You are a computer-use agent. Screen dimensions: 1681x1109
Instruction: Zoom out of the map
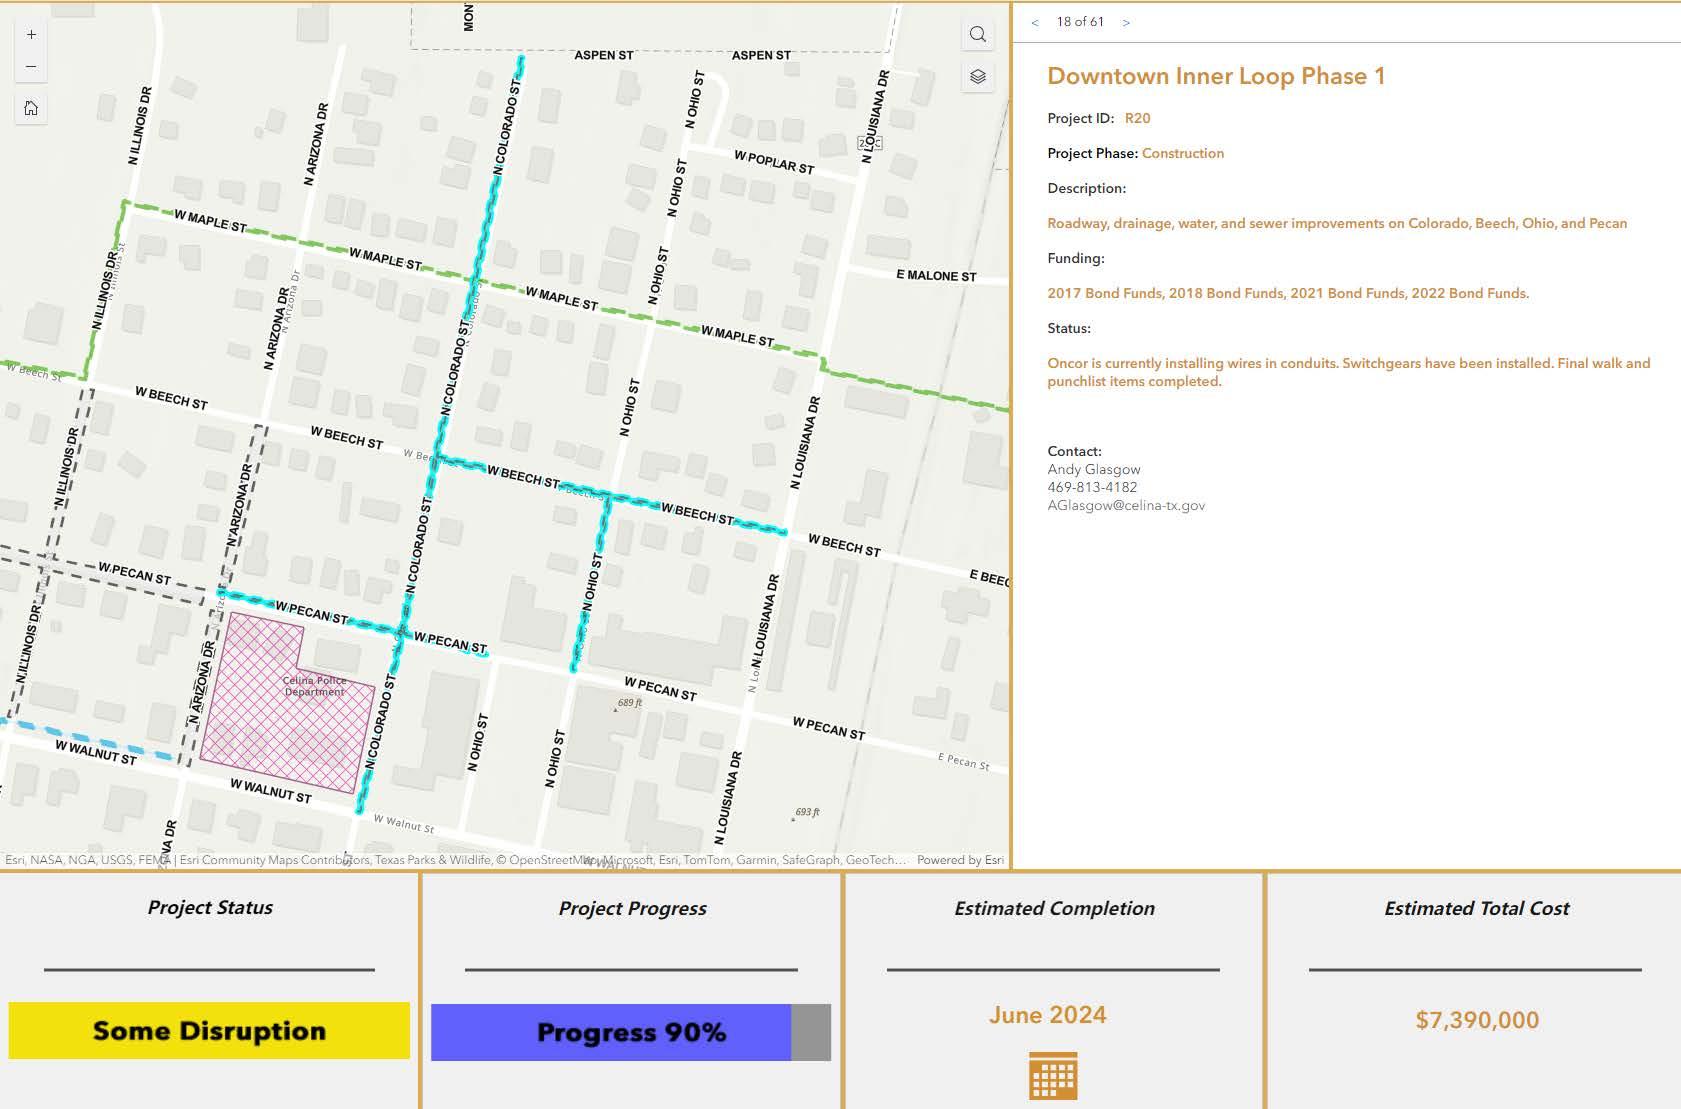click(31, 67)
